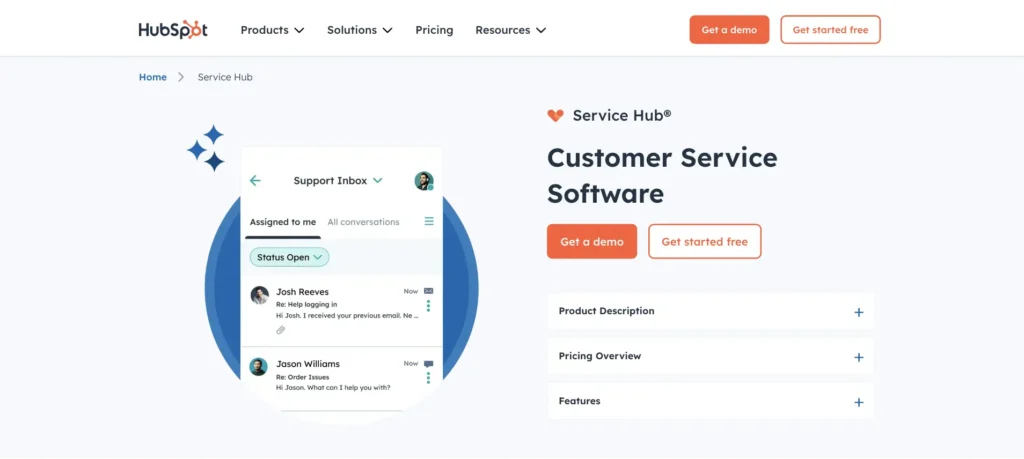This screenshot has height=459, width=1024.
Task: Open the hamburger list menu icon
Action: pyautogui.click(x=429, y=221)
